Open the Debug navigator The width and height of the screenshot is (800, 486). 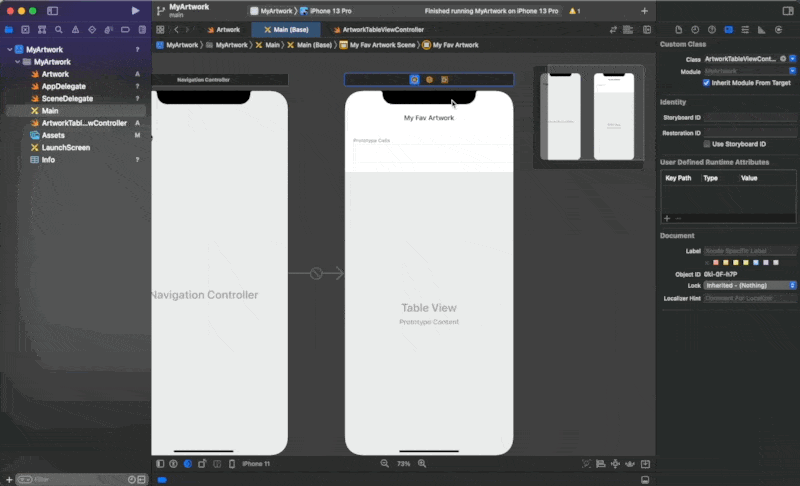click(109, 30)
